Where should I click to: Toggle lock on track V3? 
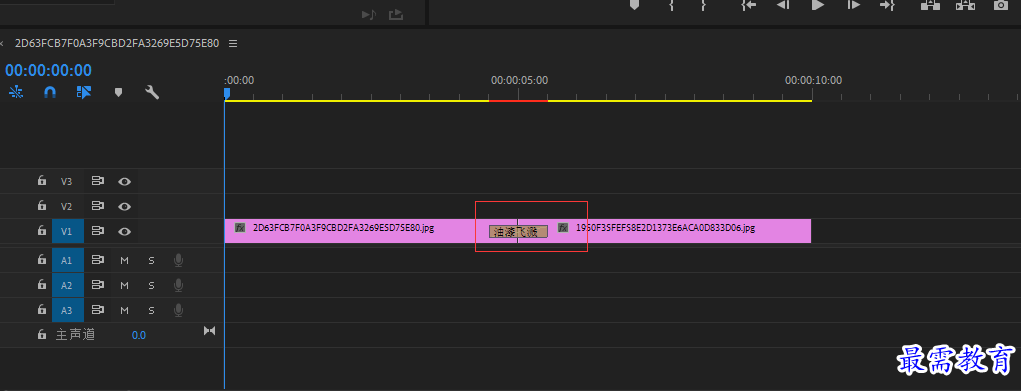pos(42,181)
